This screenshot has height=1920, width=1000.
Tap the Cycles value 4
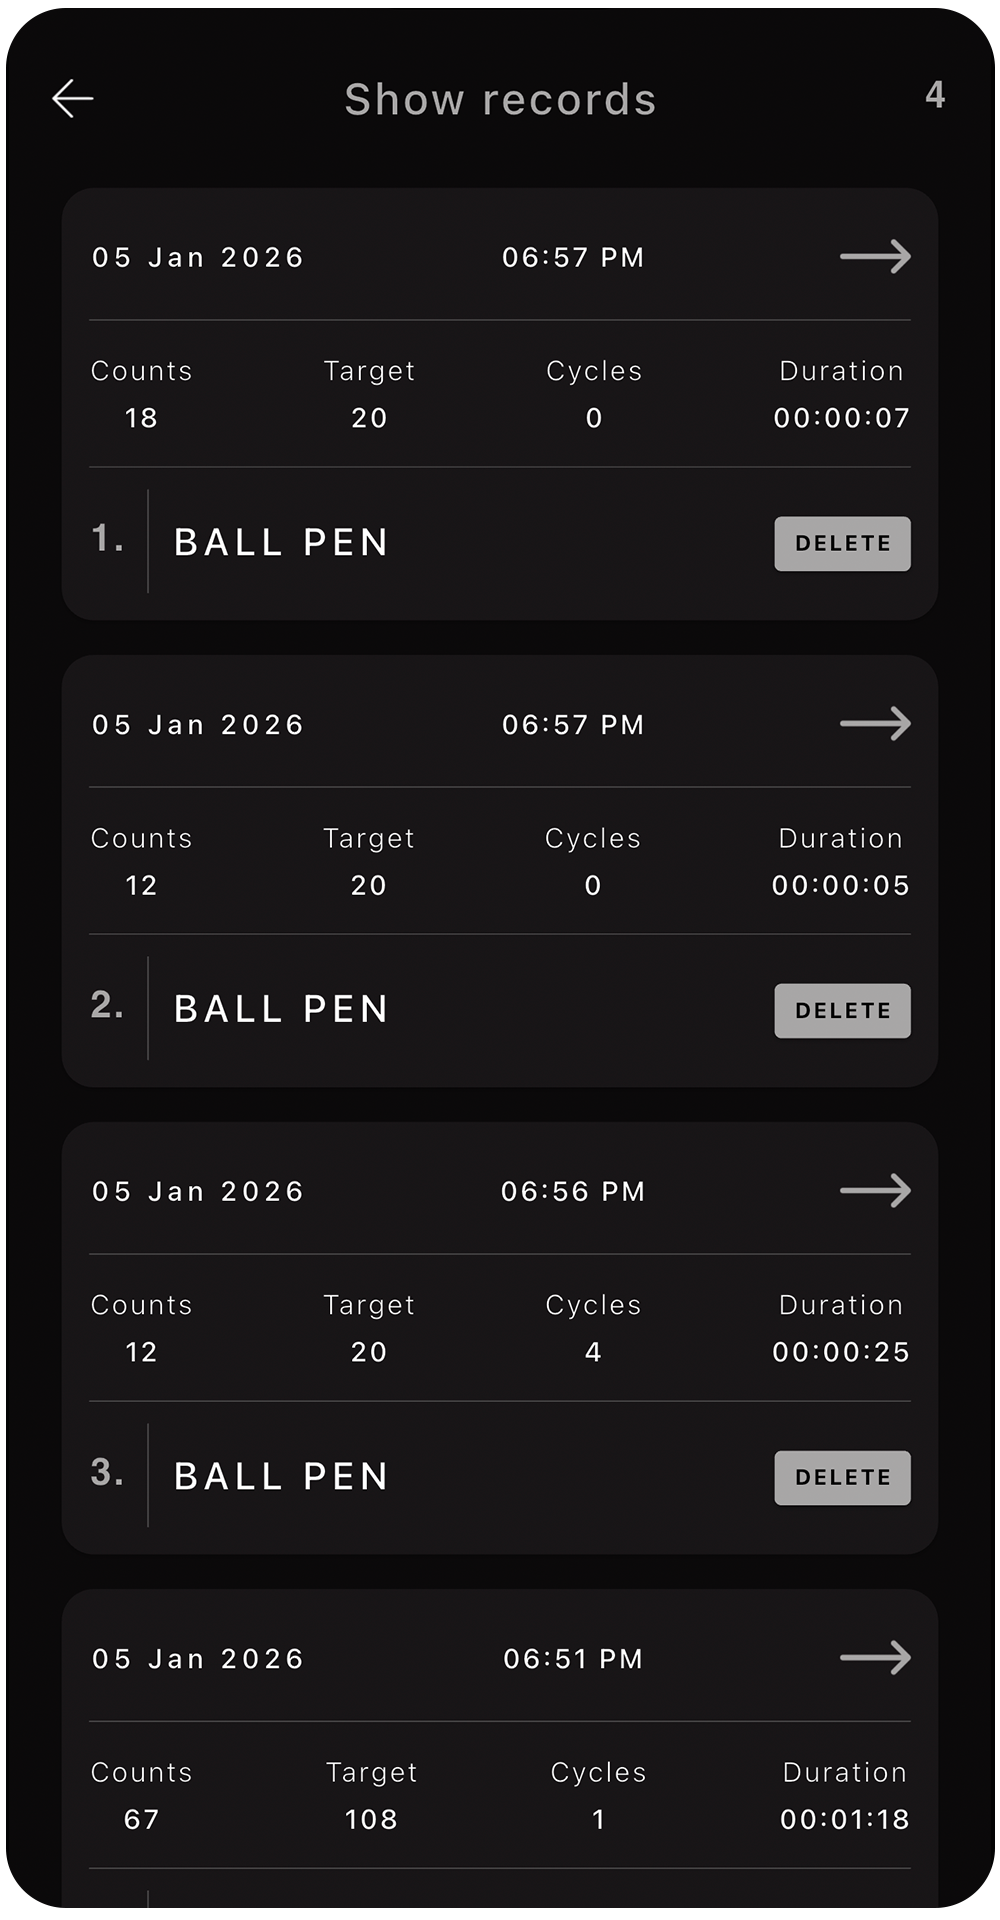click(x=593, y=1352)
